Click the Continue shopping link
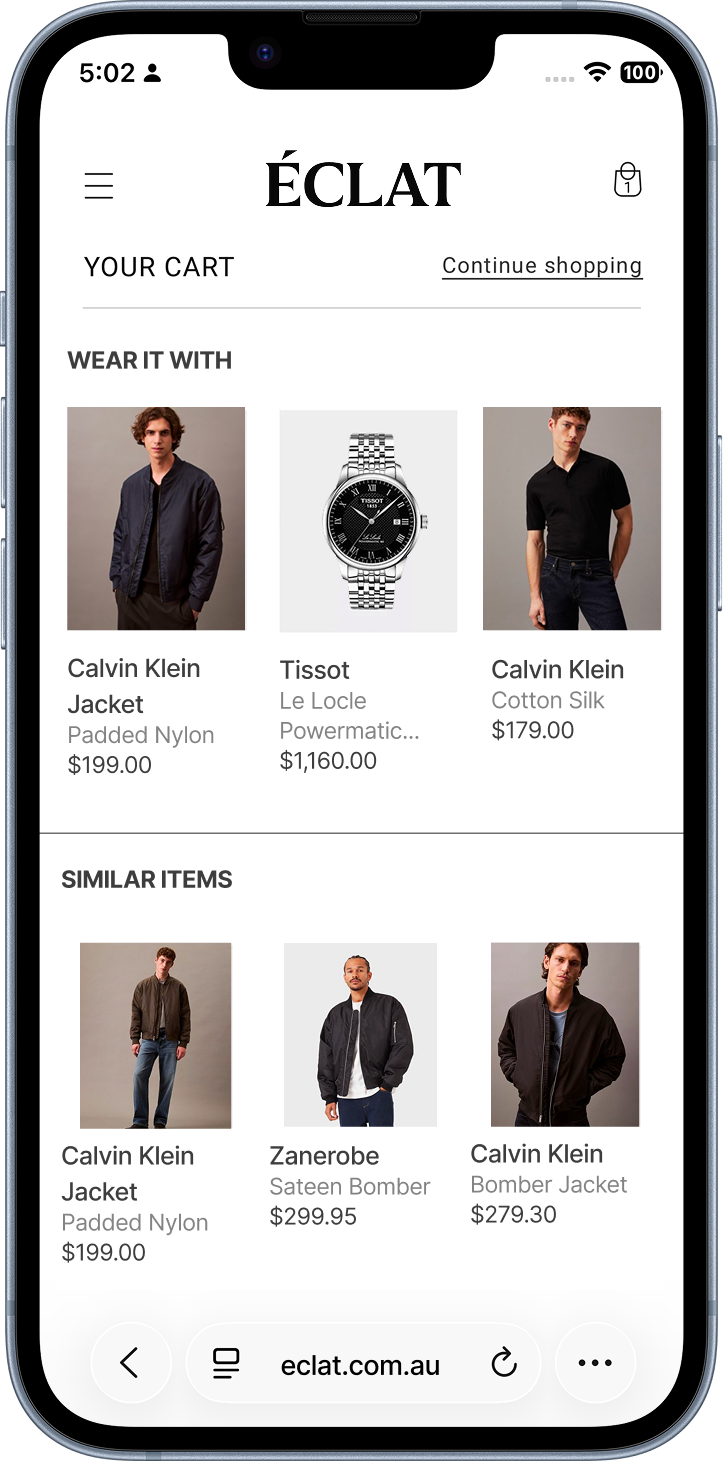 [x=542, y=266]
